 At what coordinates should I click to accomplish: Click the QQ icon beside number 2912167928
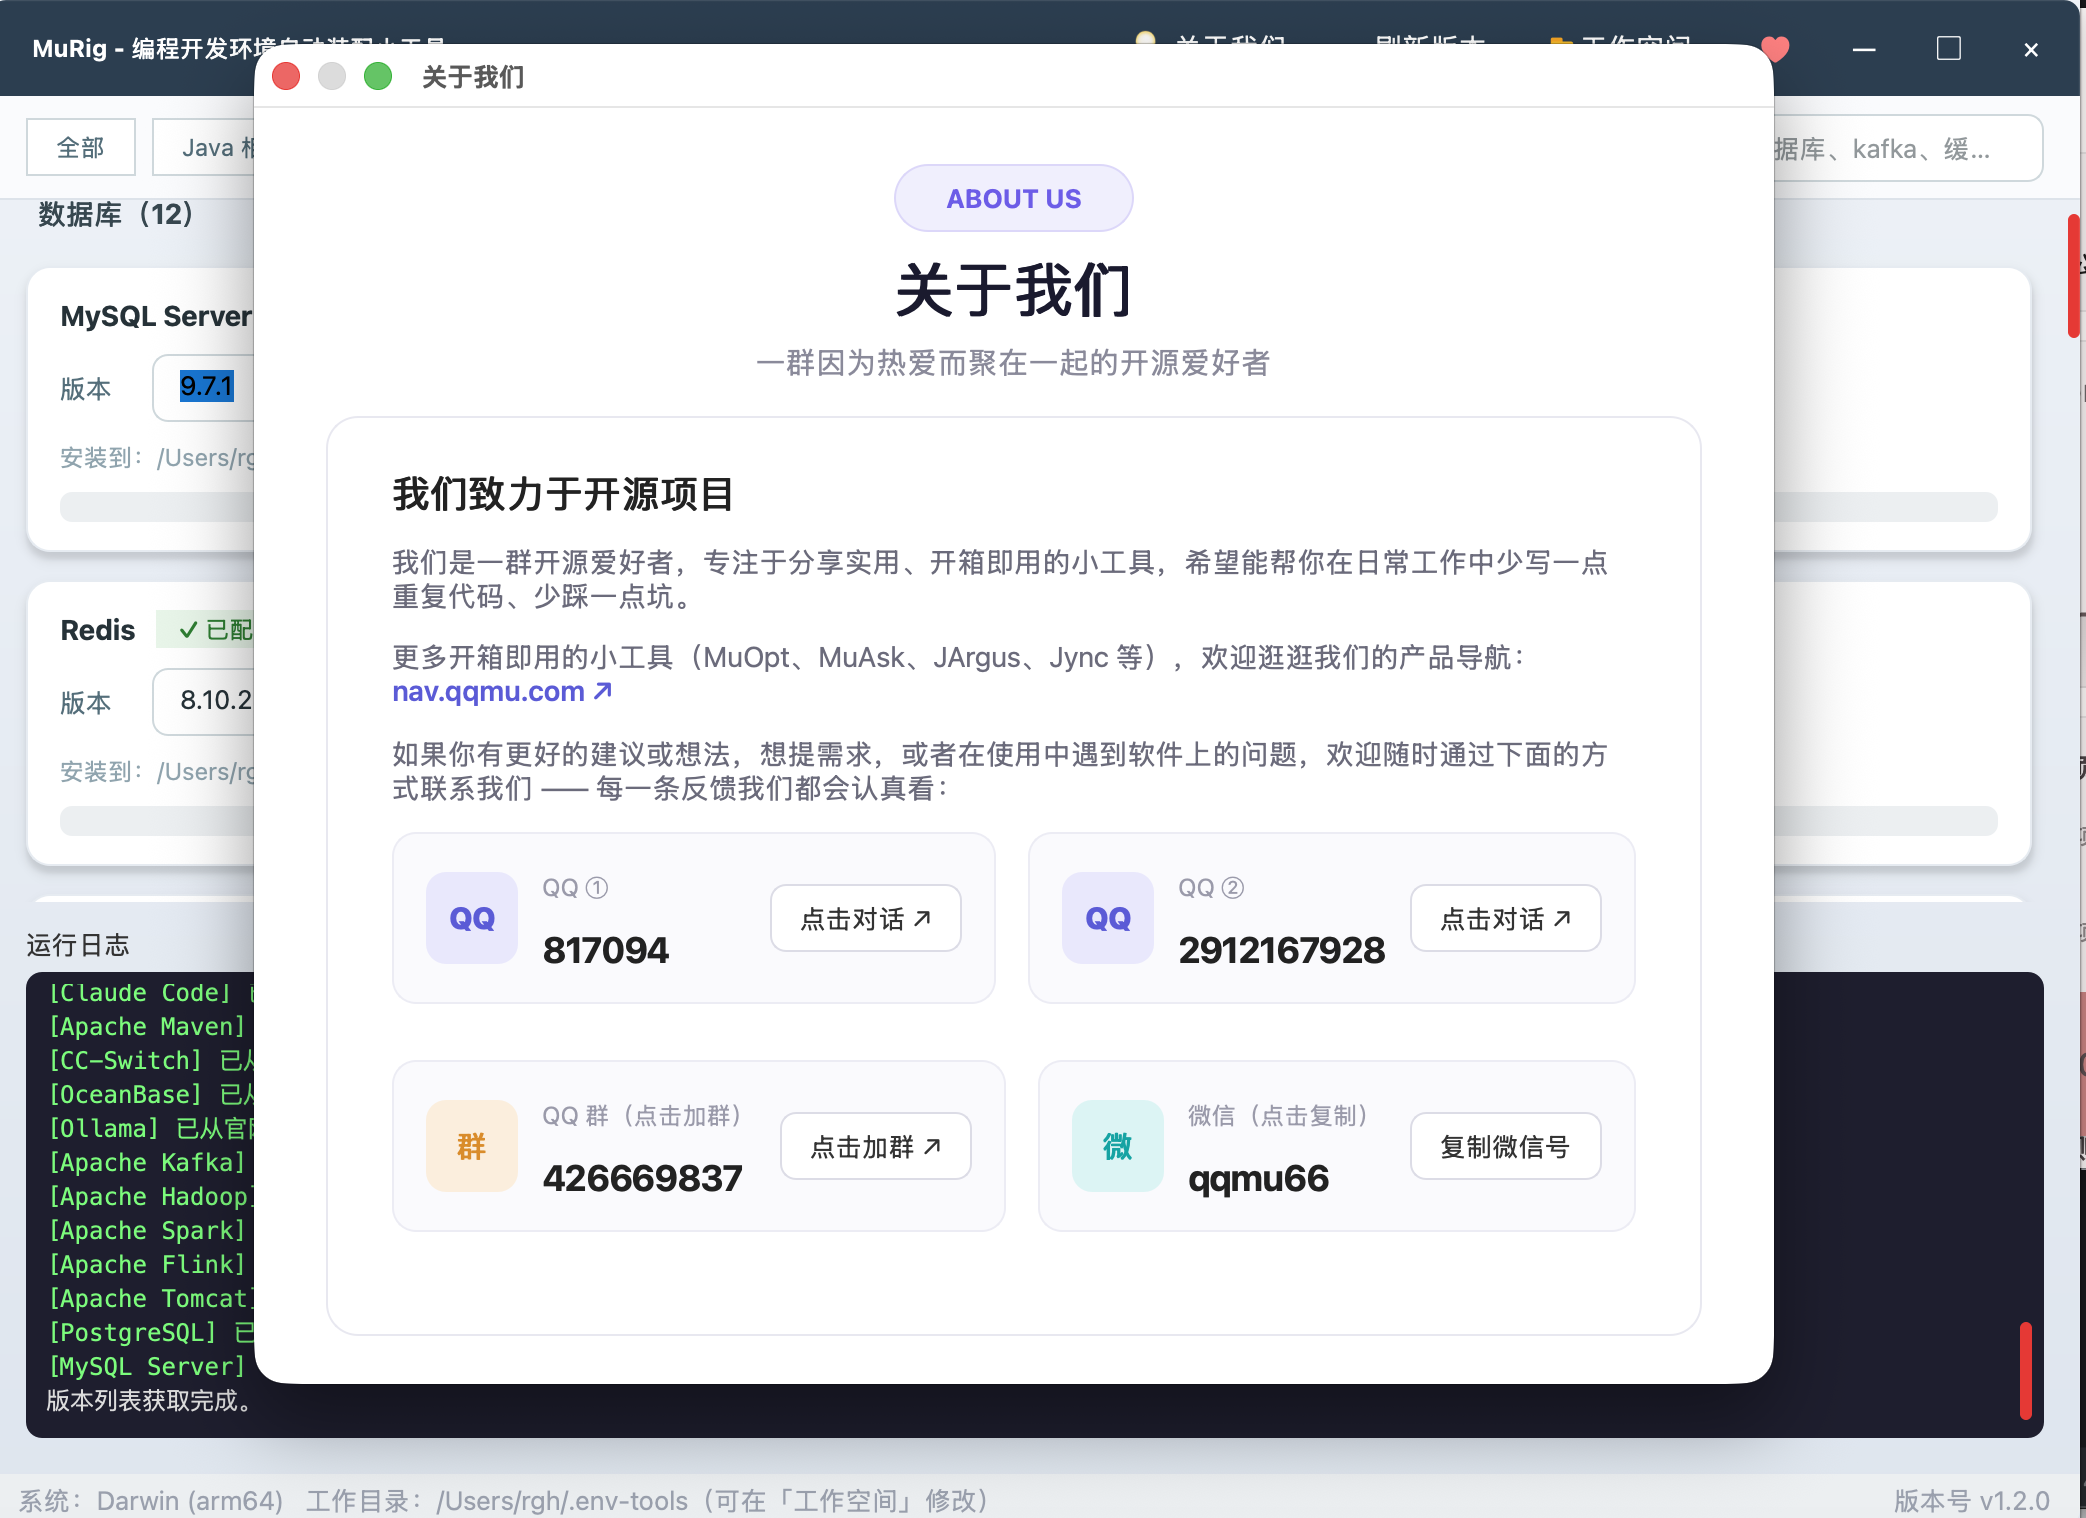tap(1108, 918)
